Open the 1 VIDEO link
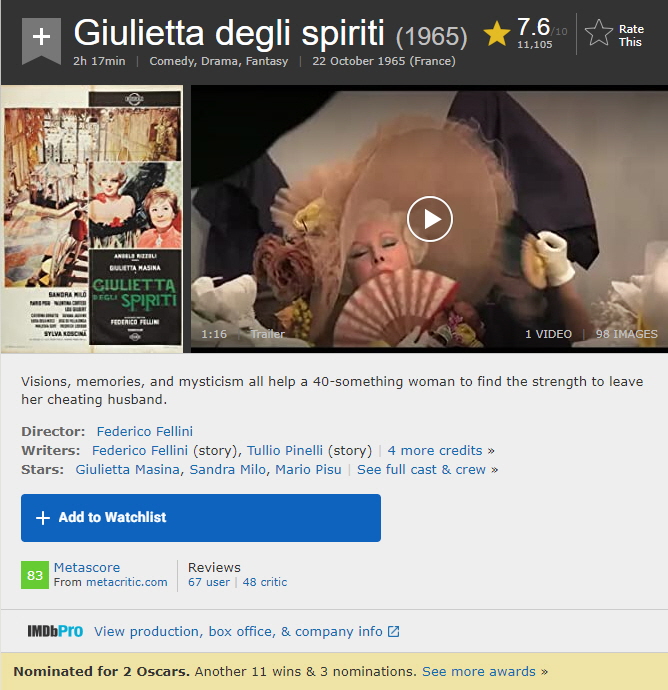668x690 pixels. 548,334
